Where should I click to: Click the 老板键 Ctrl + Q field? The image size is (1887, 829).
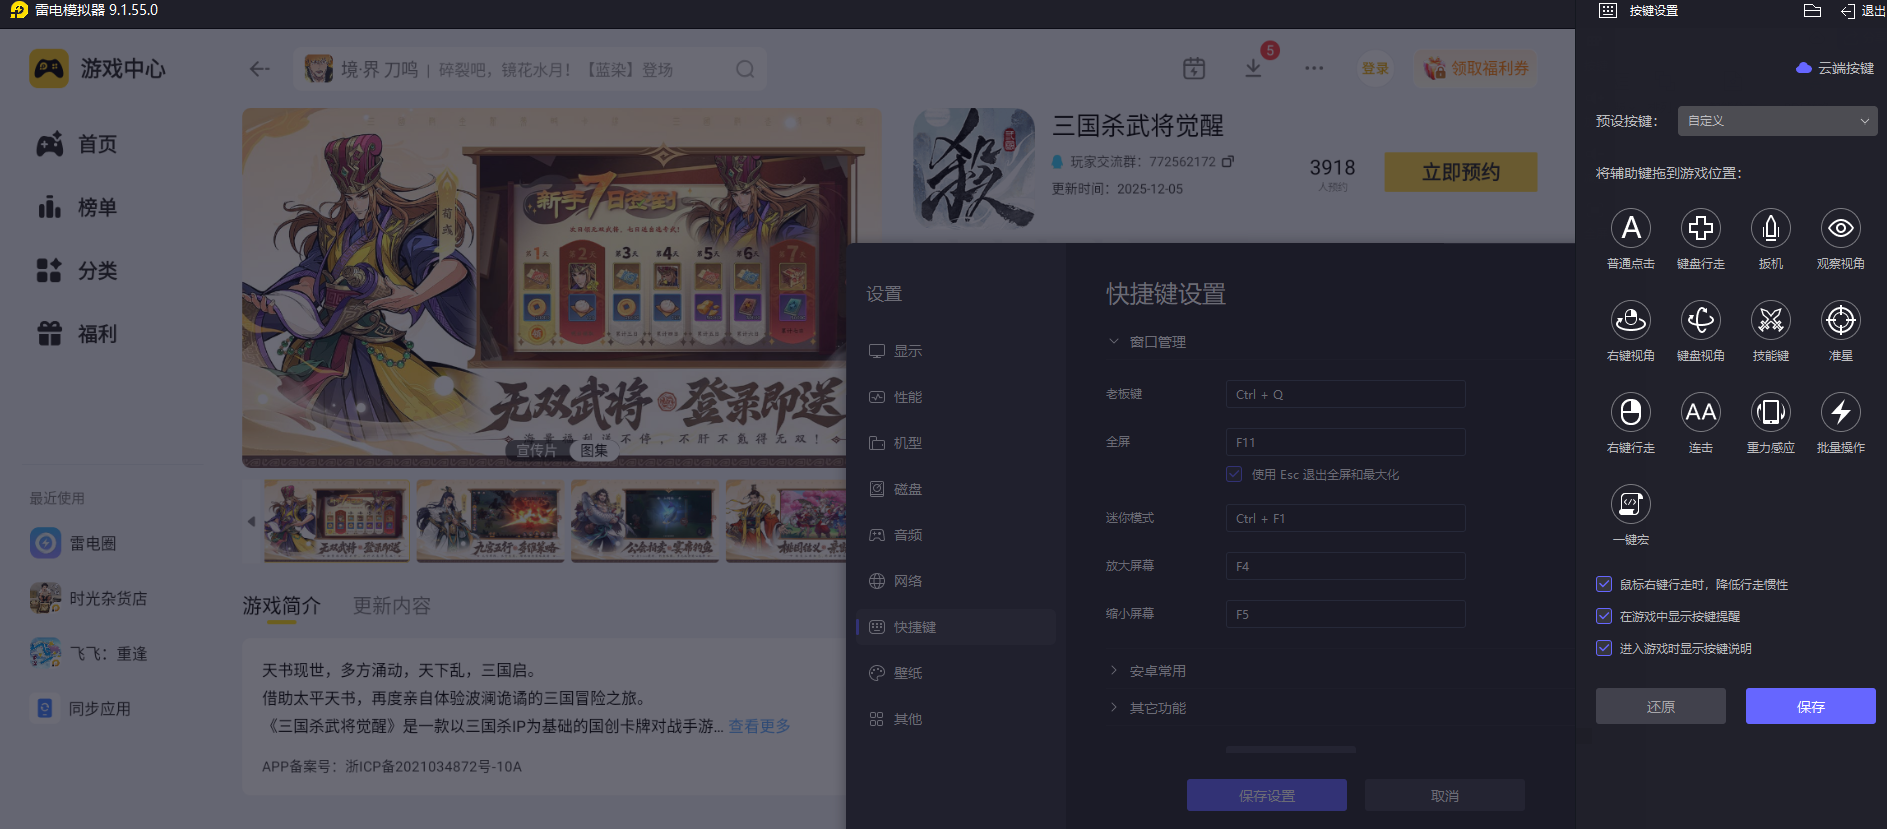(x=1346, y=394)
